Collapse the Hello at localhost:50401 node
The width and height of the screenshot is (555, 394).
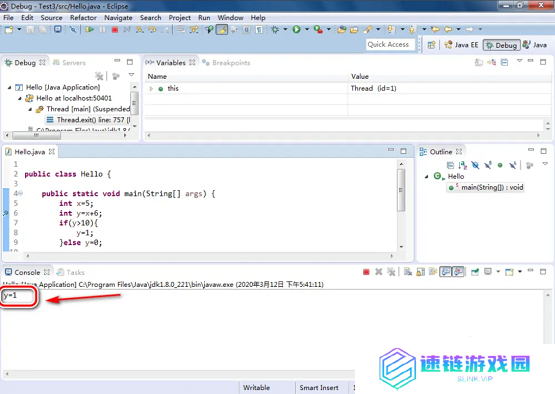[20, 98]
